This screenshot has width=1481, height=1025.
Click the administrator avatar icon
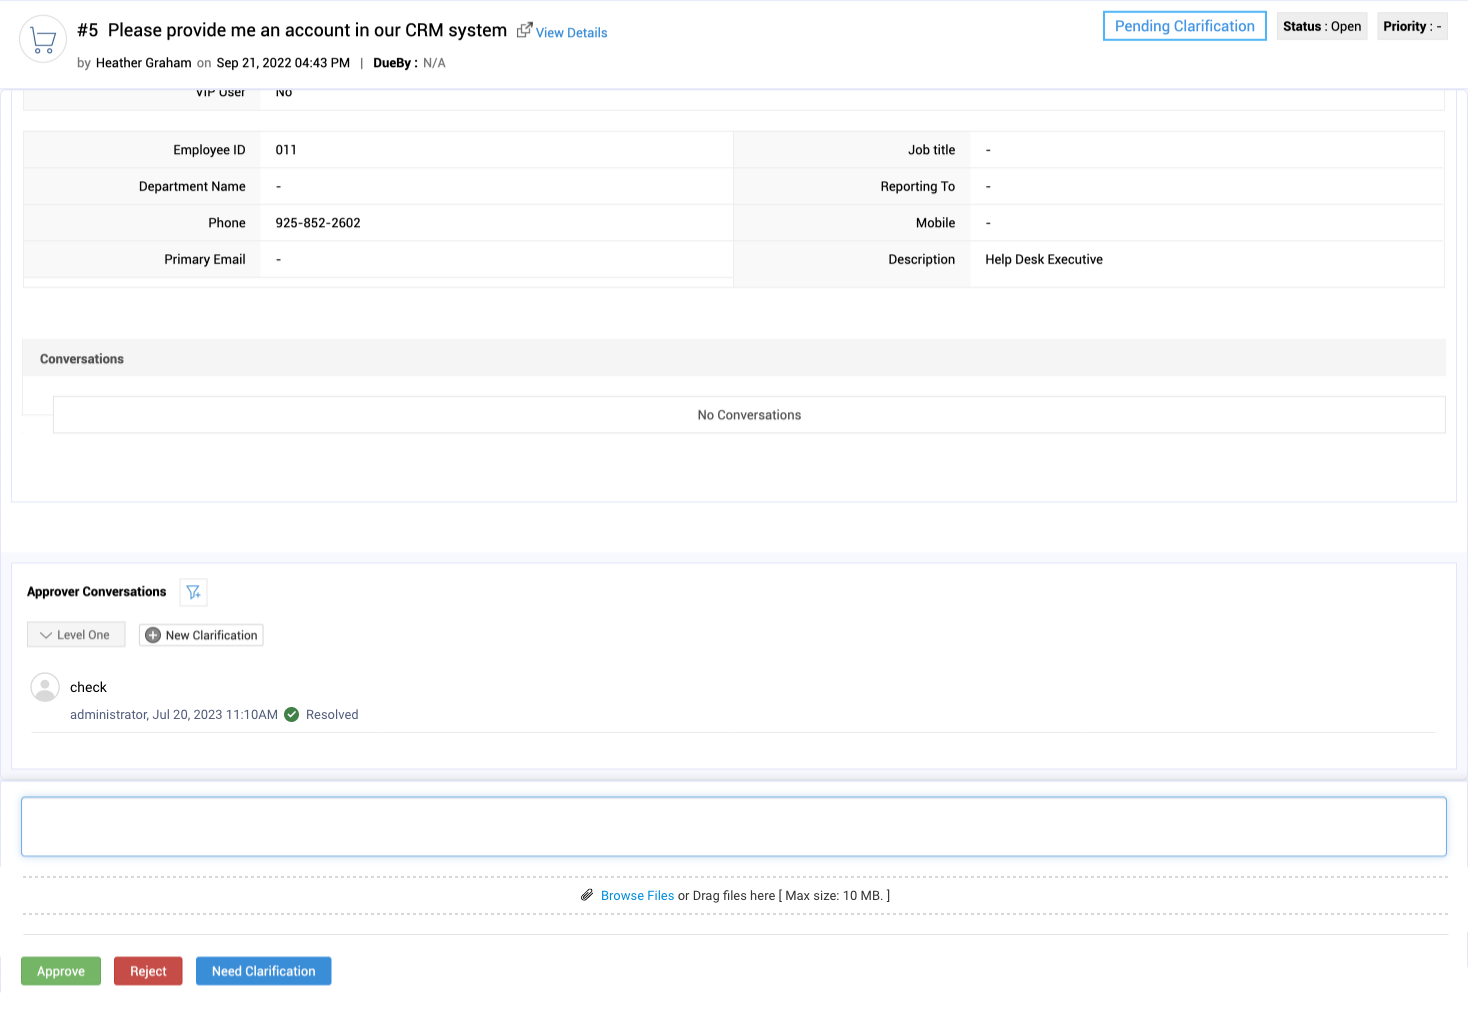[x=45, y=687]
